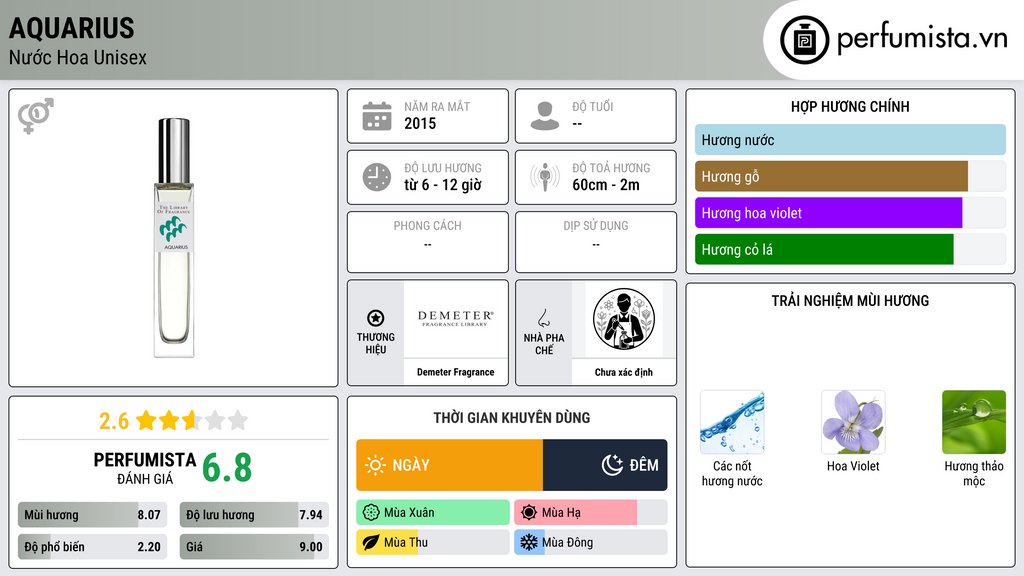Click the person silhouette icon for Độ tuổi
The height and width of the screenshot is (576, 1024).
pos(545,116)
